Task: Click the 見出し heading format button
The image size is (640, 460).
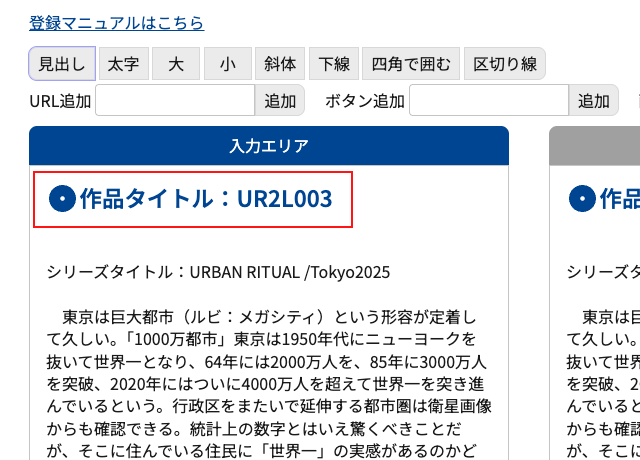Action: tap(62, 64)
